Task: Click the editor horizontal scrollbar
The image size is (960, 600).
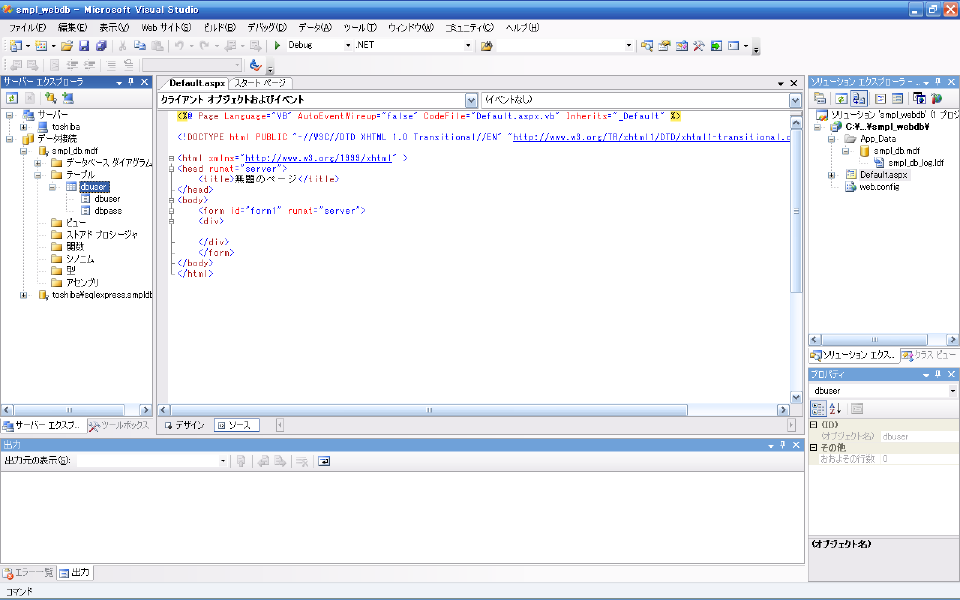Action: coord(429,410)
